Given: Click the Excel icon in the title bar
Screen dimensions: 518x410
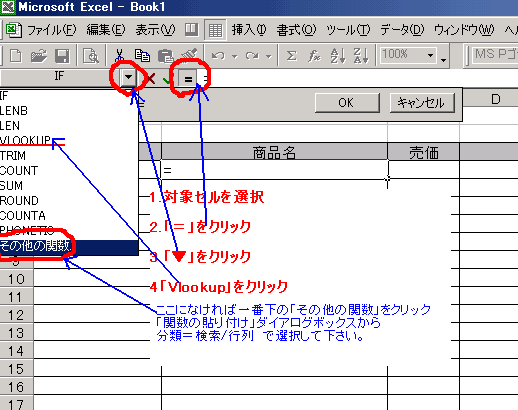Looking at the screenshot, I should tap(7, 7).
